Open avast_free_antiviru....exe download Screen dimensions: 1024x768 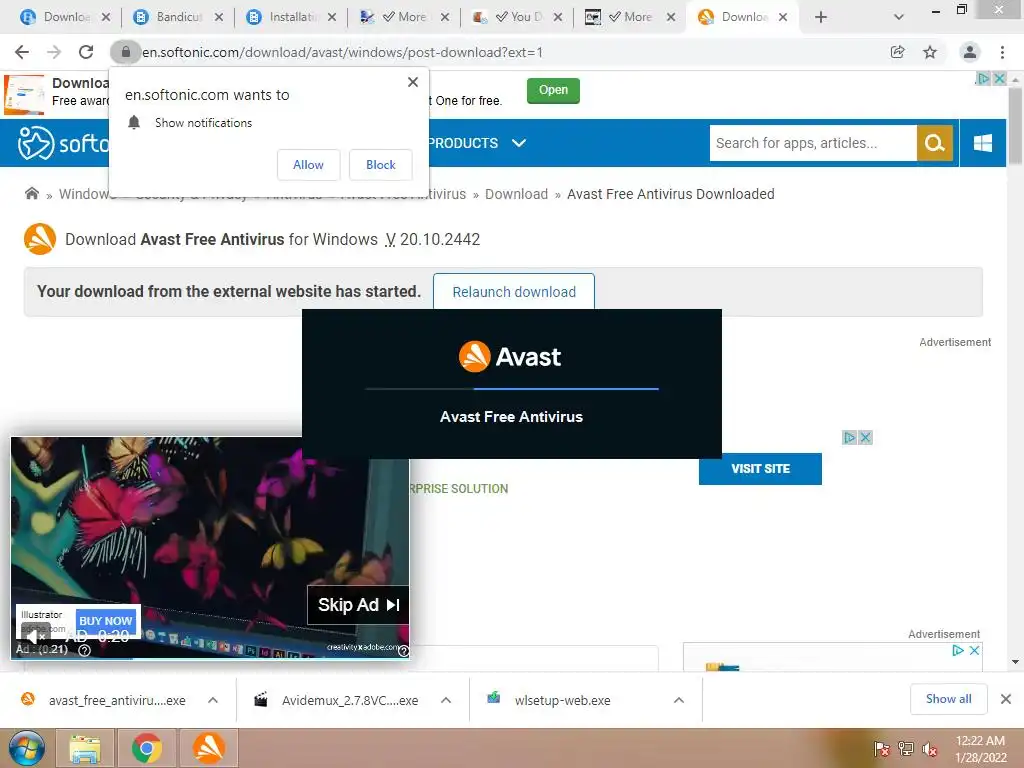104,700
